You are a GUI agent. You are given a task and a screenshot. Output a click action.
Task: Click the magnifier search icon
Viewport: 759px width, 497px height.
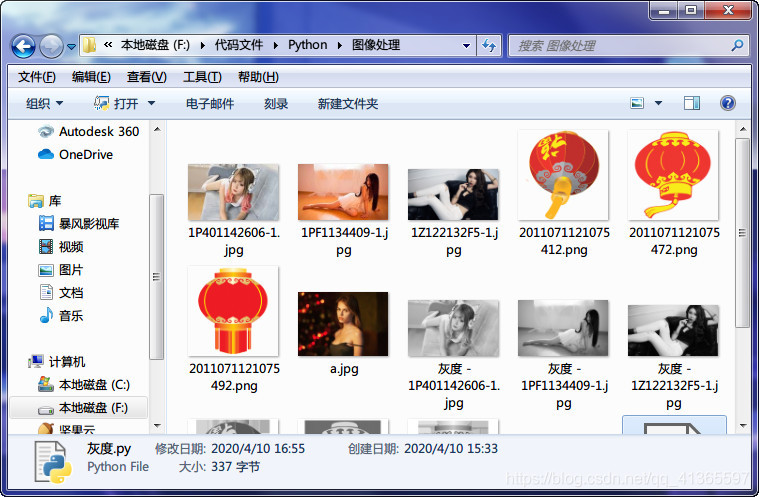click(x=737, y=46)
